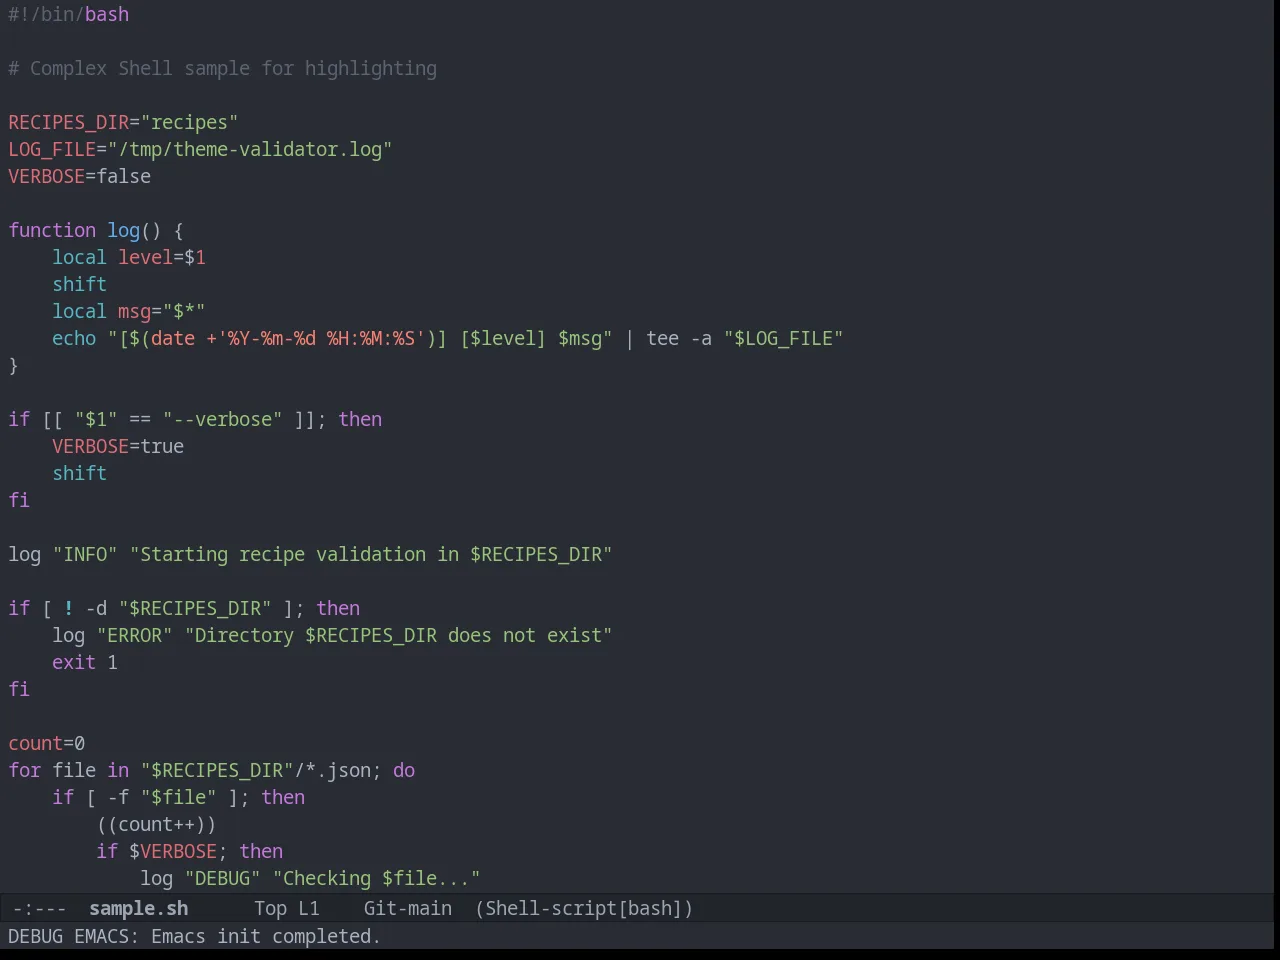Click the RECIPES_DIR variable assignment at top
Image resolution: width=1280 pixels, height=960 pixels.
(123, 122)
